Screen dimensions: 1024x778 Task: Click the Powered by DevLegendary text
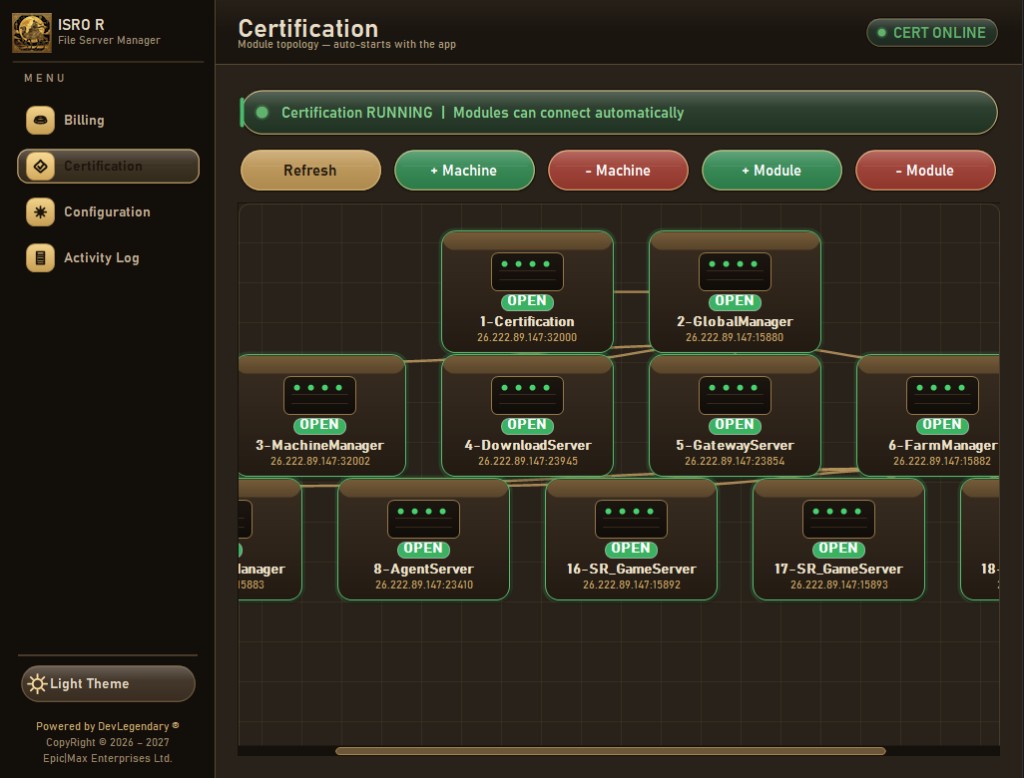tap(108, 726)
